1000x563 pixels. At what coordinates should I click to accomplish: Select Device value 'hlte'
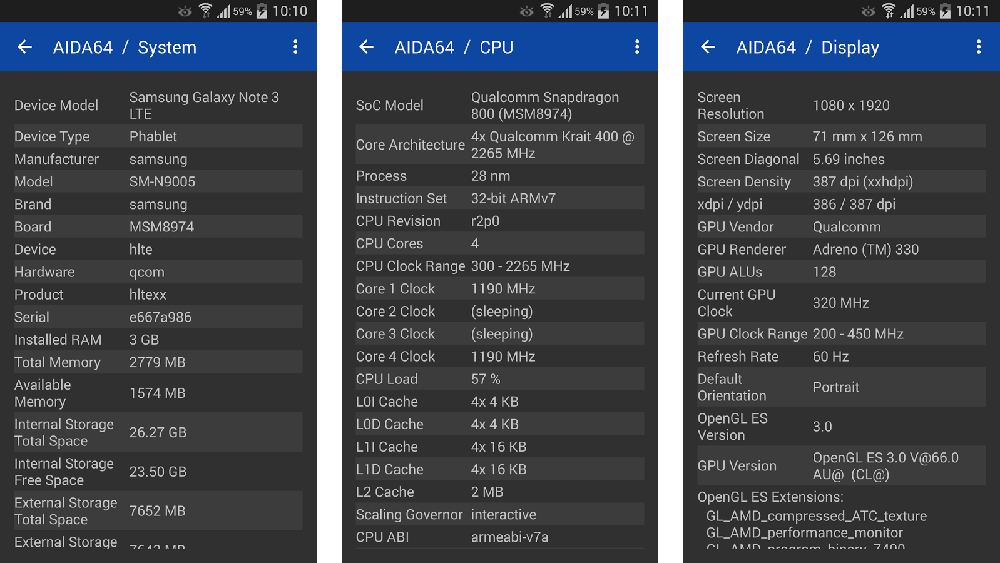click(x=140, y=249)
